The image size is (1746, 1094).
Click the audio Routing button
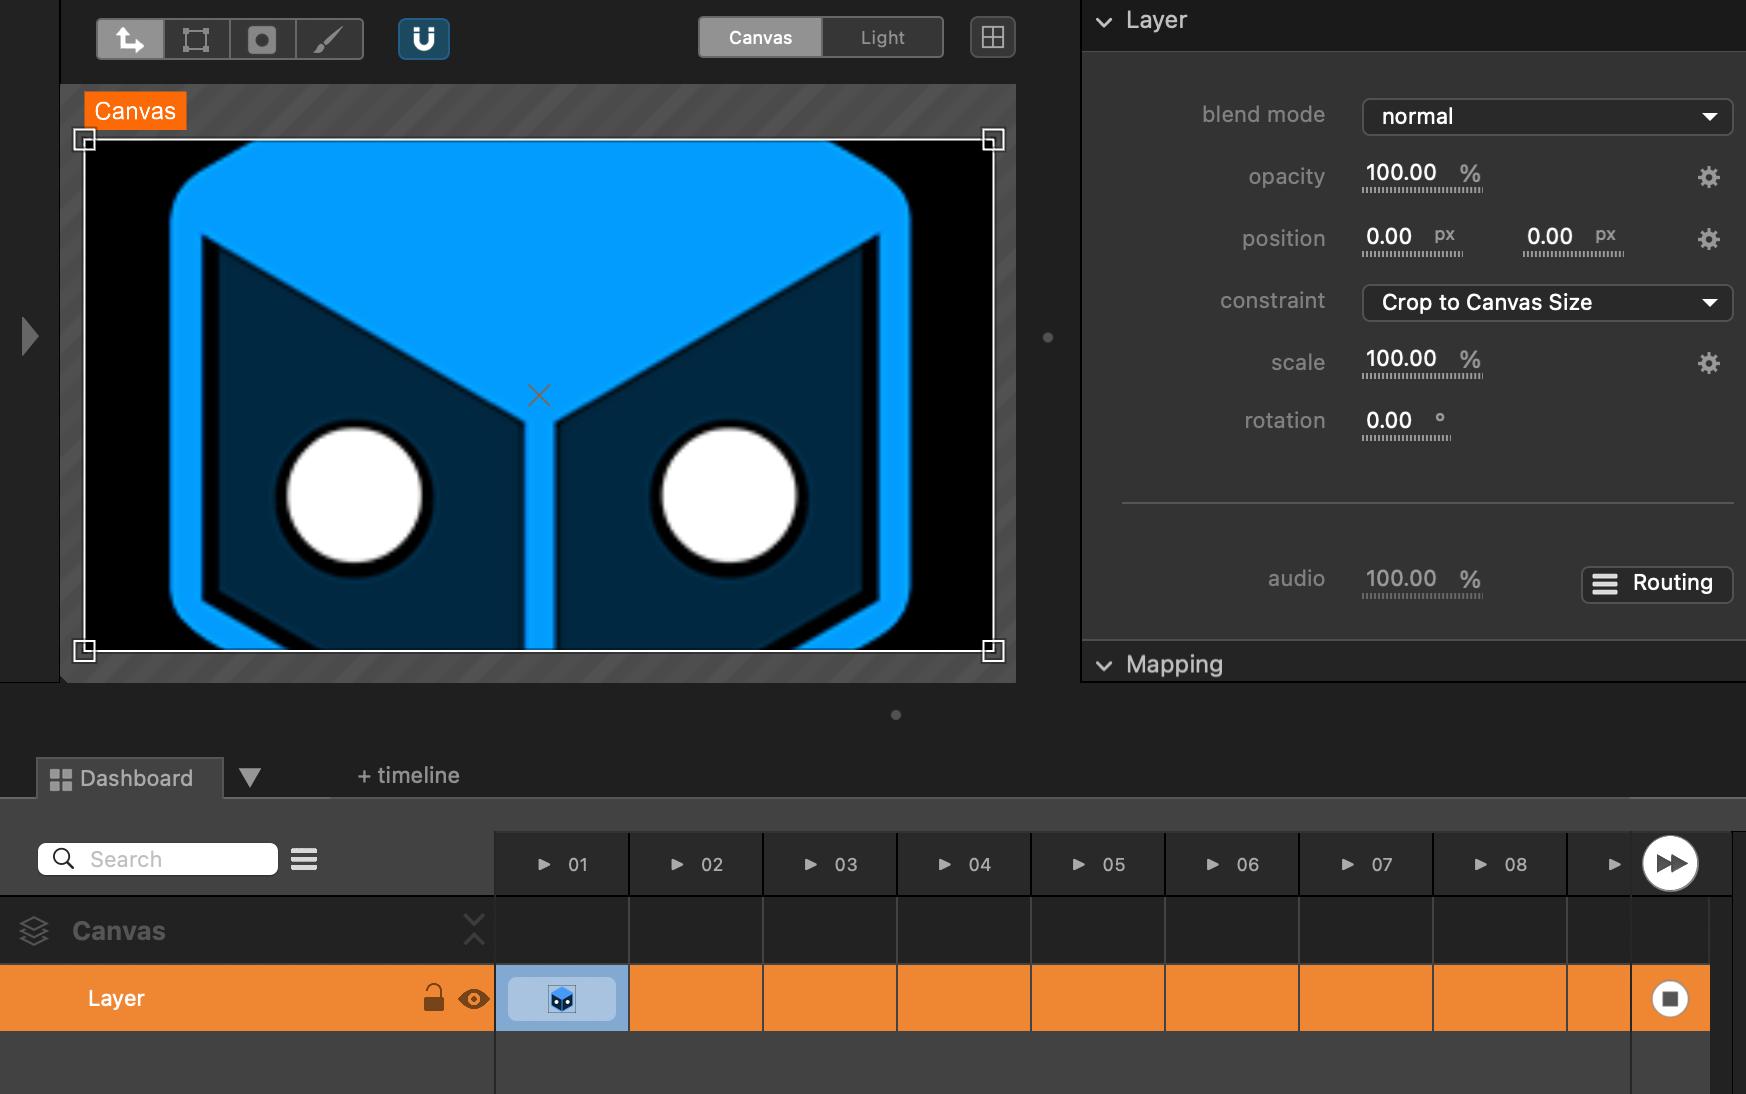tap(1656, 583)
